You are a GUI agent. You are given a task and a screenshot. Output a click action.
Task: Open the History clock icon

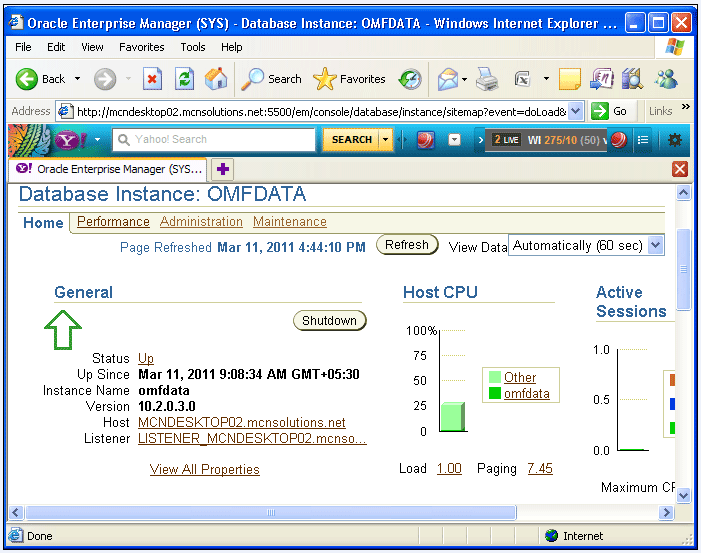tap(410, 80)
